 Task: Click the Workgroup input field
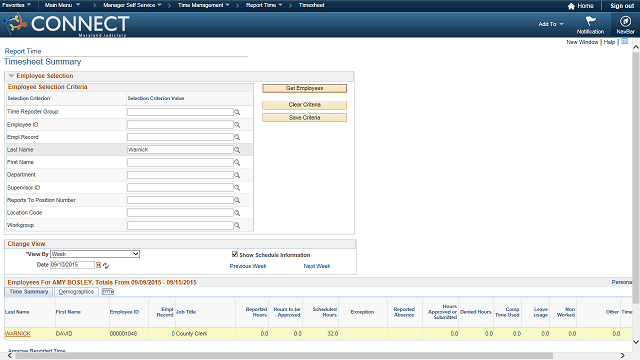[x=180, y=225]
